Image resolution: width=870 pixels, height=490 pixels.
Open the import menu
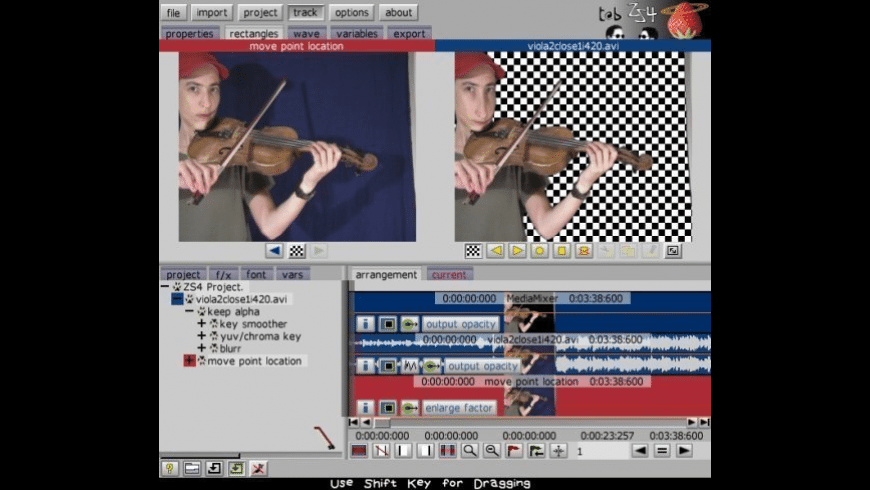211,12
